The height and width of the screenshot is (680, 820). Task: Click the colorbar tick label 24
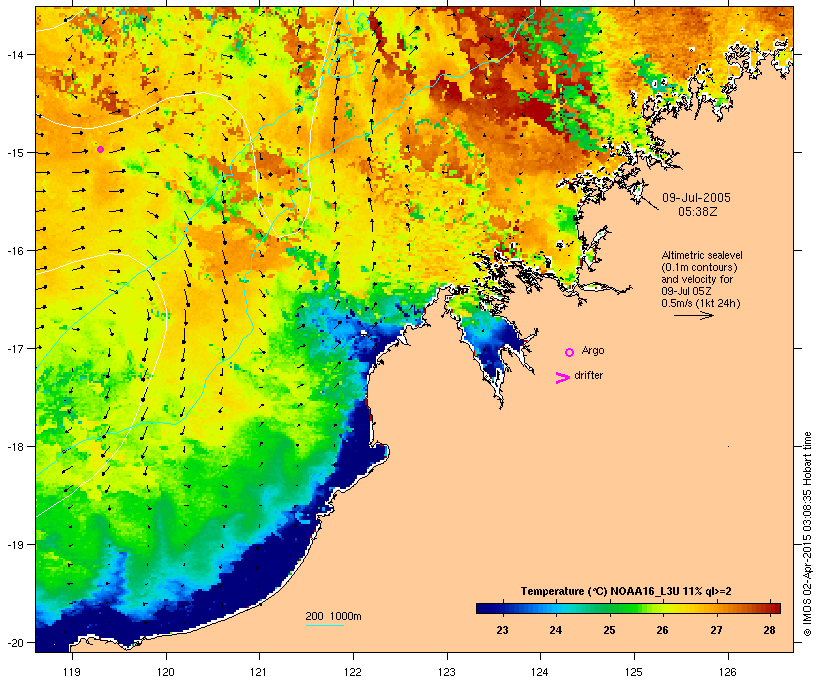555,630
